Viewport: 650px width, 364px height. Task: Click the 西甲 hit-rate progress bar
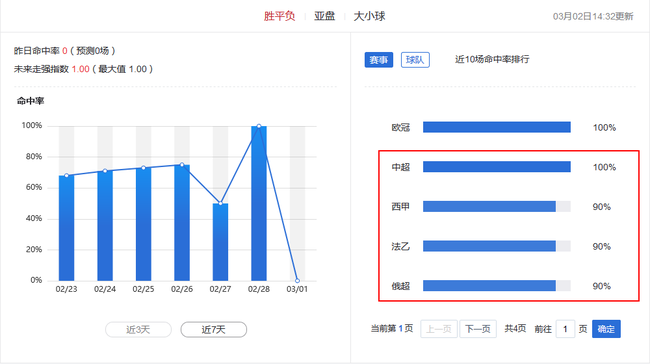pyautogui.click(x=497, y=206)
